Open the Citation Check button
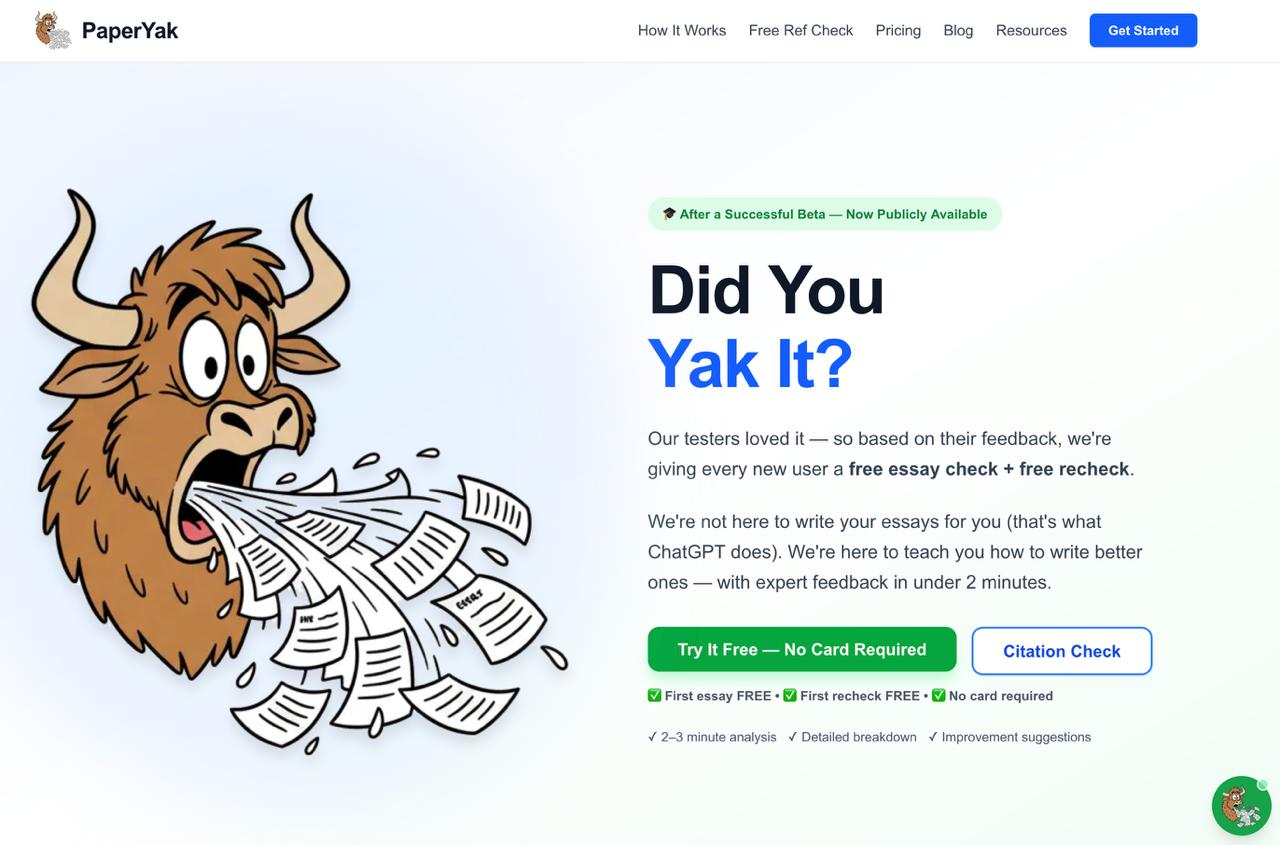This screenshot has width=1280, height=845. click(x=1062, y=651)
